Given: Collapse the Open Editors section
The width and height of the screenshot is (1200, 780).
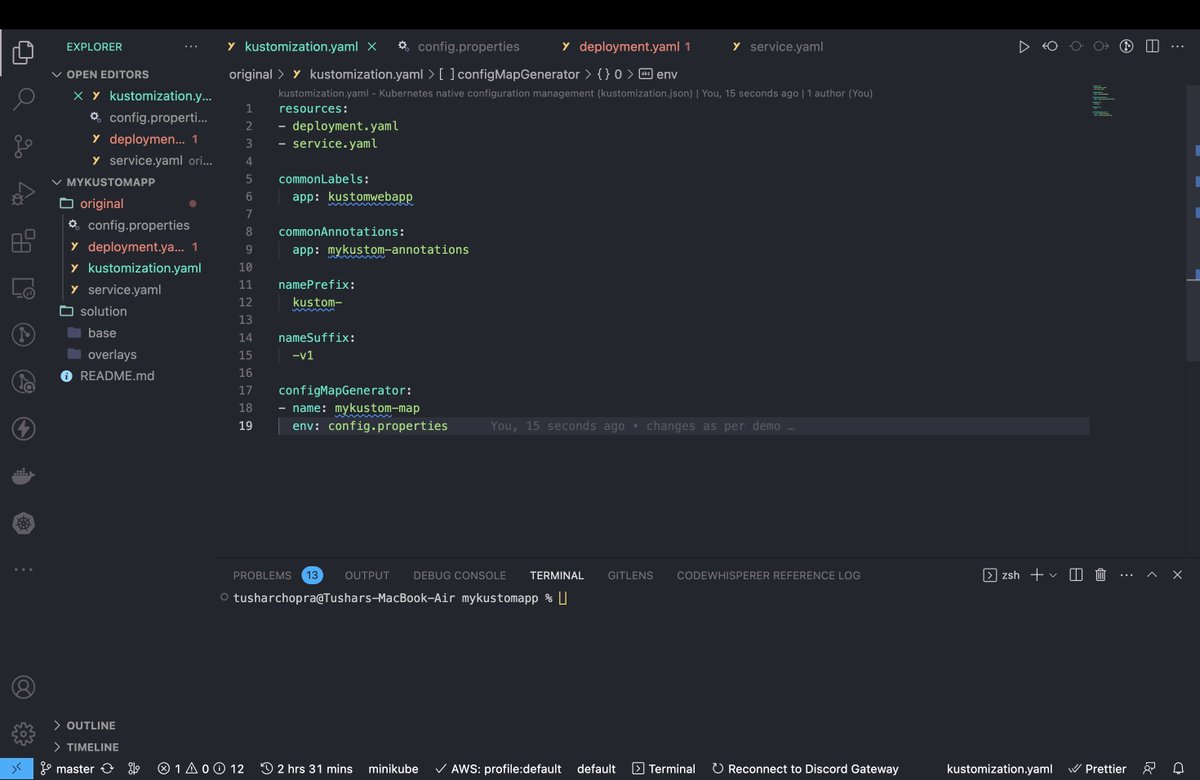Looking at the screenshot, I should pyautogui.click(x=107, y=74).
